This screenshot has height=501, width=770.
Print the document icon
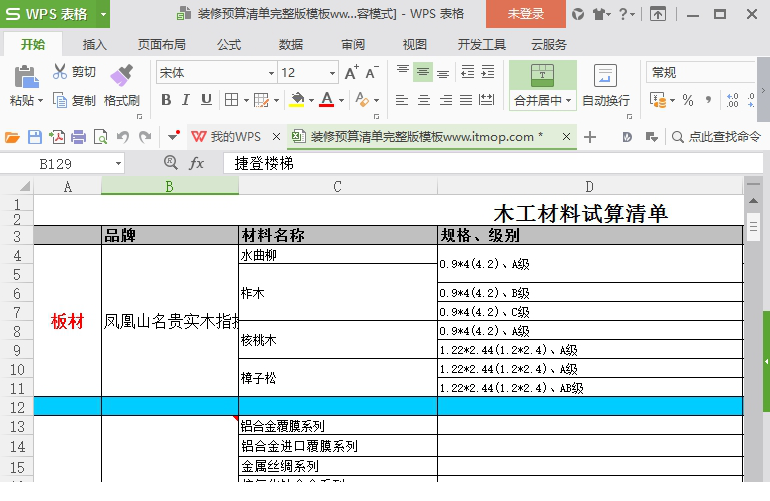click(79, 137)
